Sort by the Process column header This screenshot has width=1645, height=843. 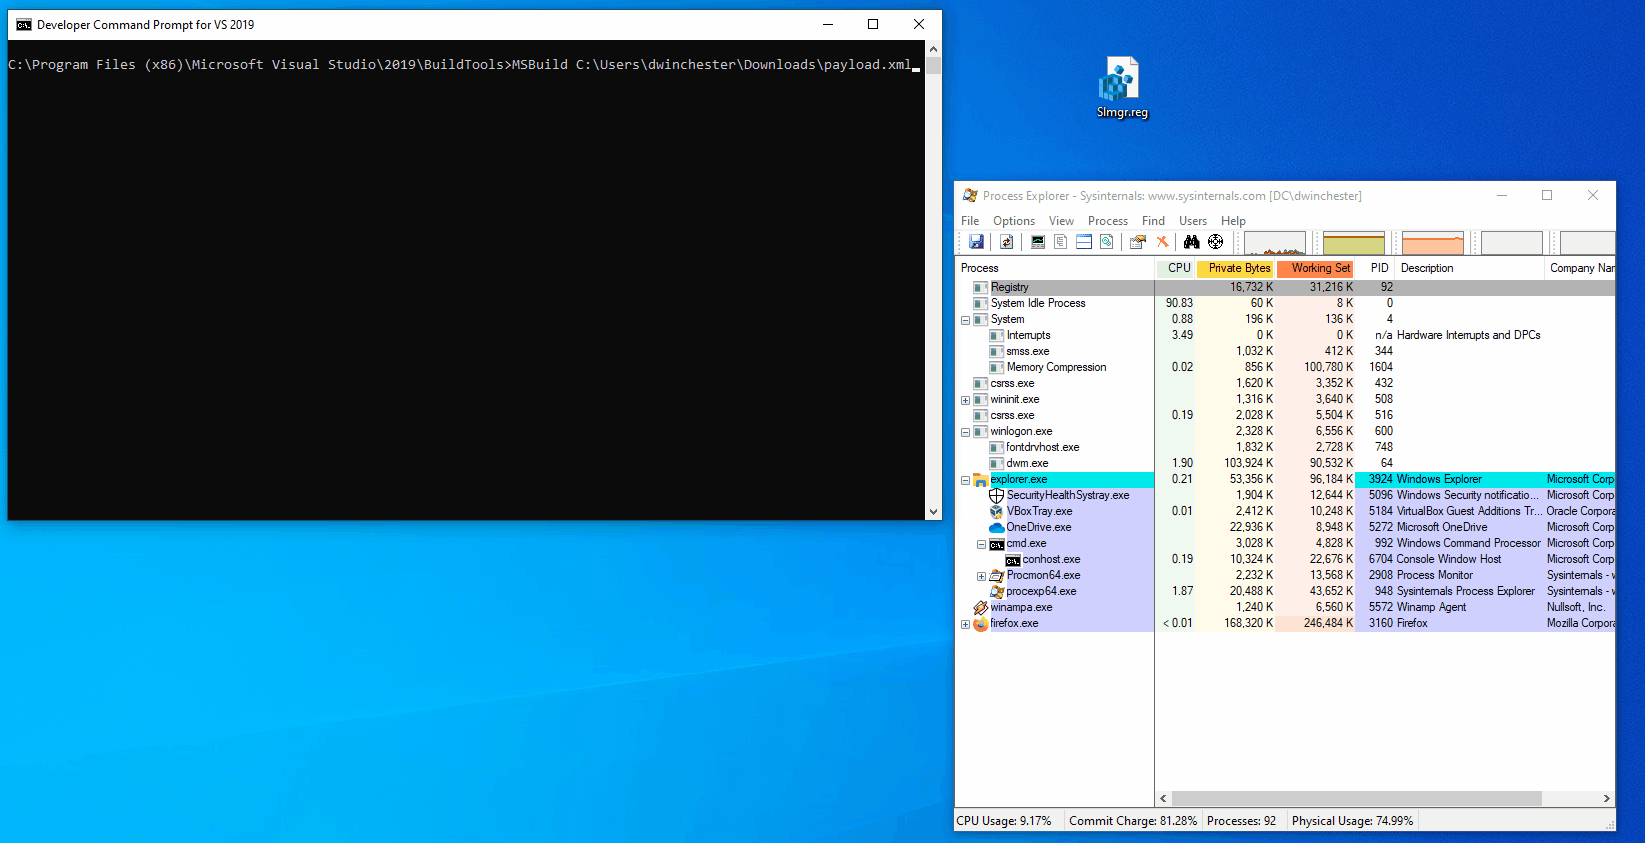(x=1055, y=268)
